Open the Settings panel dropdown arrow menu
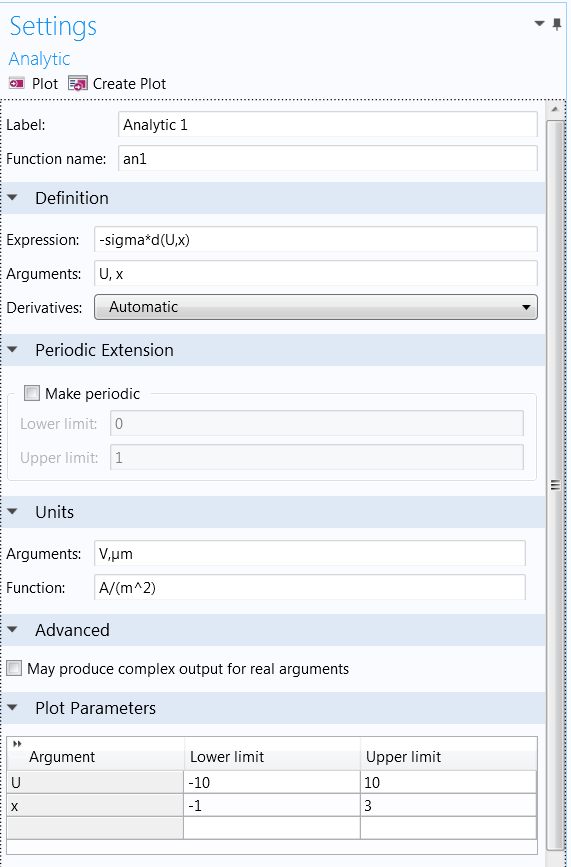This screenshot has height=867, width=571. click(539, 24)
